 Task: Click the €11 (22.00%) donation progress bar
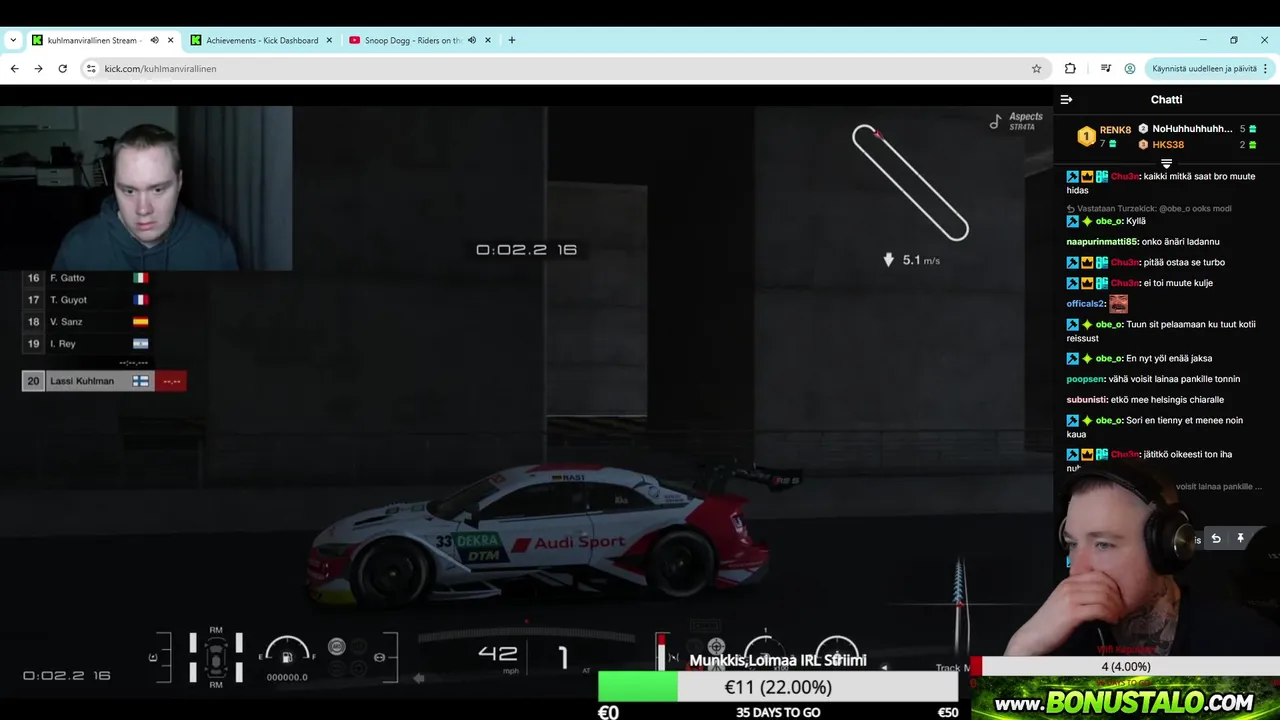(x=778, y=687)
